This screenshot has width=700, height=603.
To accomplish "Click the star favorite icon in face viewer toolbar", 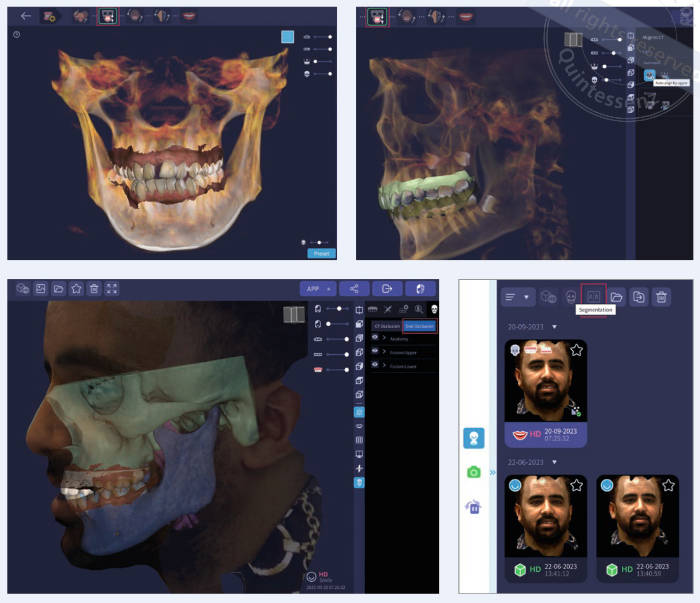I will coord(76,288).
